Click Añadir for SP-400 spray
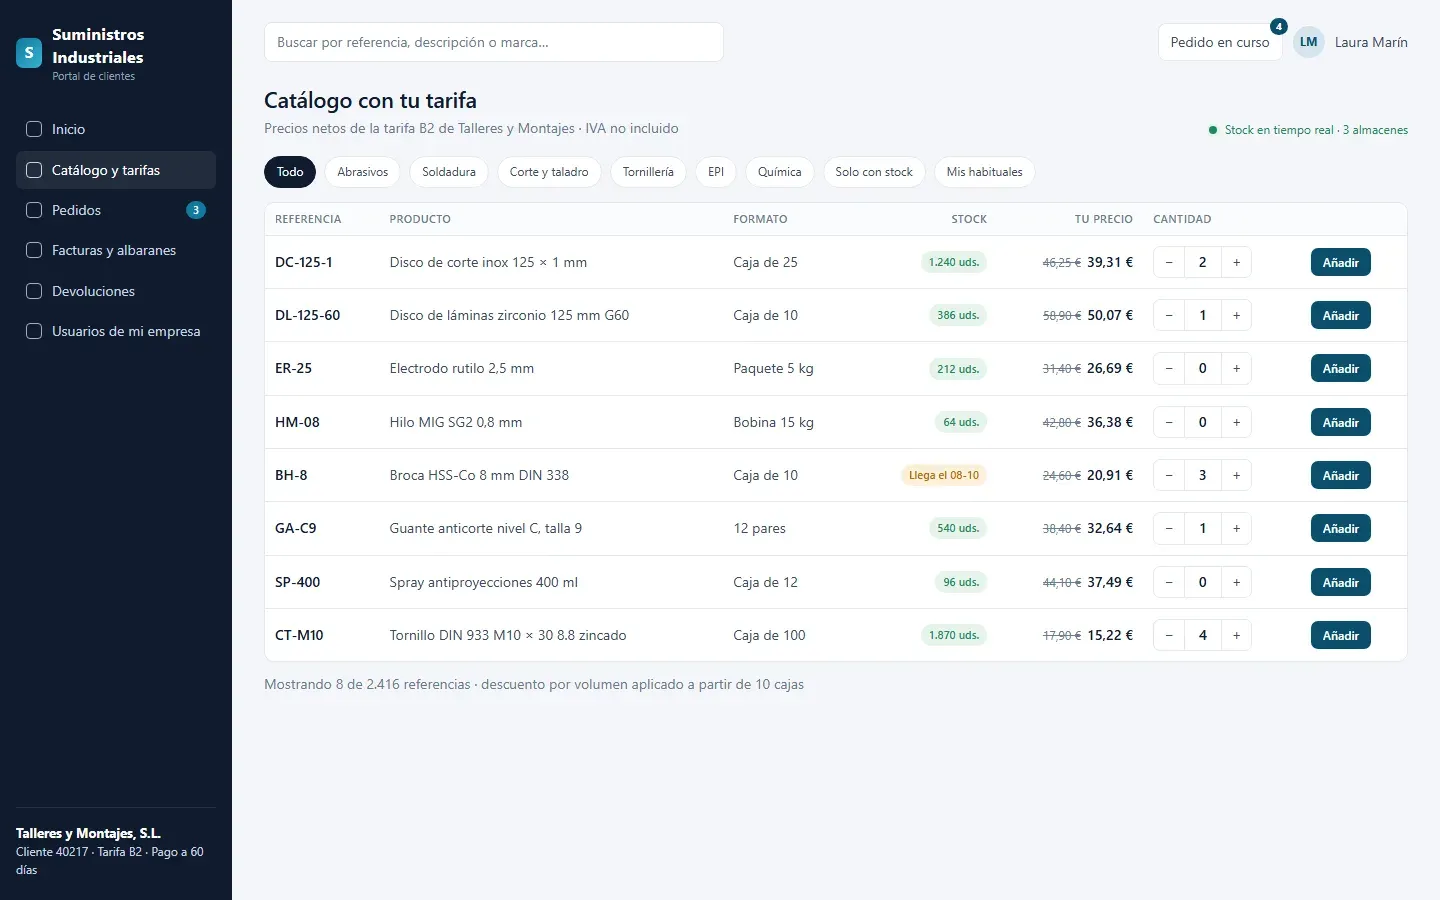The height and width of the screenshot is (900, 1440). (1340, 583)
